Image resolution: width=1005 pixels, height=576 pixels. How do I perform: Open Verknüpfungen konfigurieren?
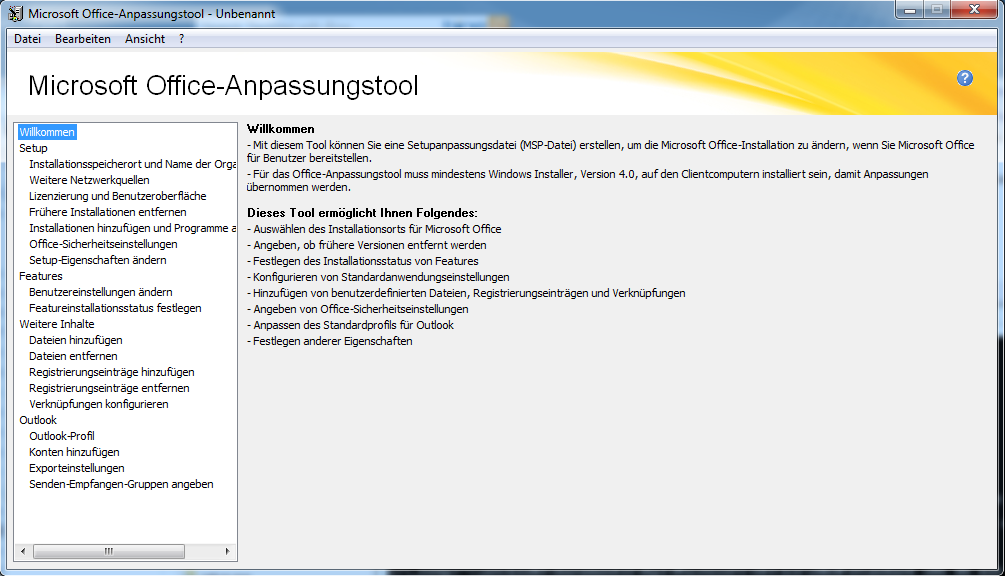tap(99, 404)
